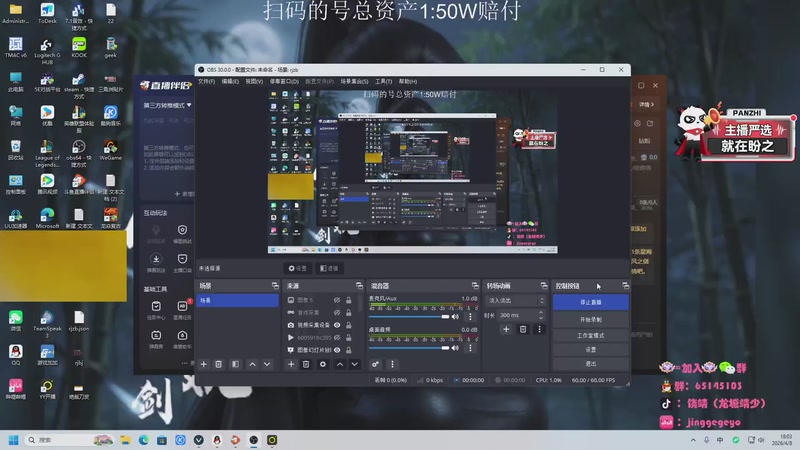Enable 工作室模式 studio mode
This screenshot has height=450, width=800.
(591, 335)
